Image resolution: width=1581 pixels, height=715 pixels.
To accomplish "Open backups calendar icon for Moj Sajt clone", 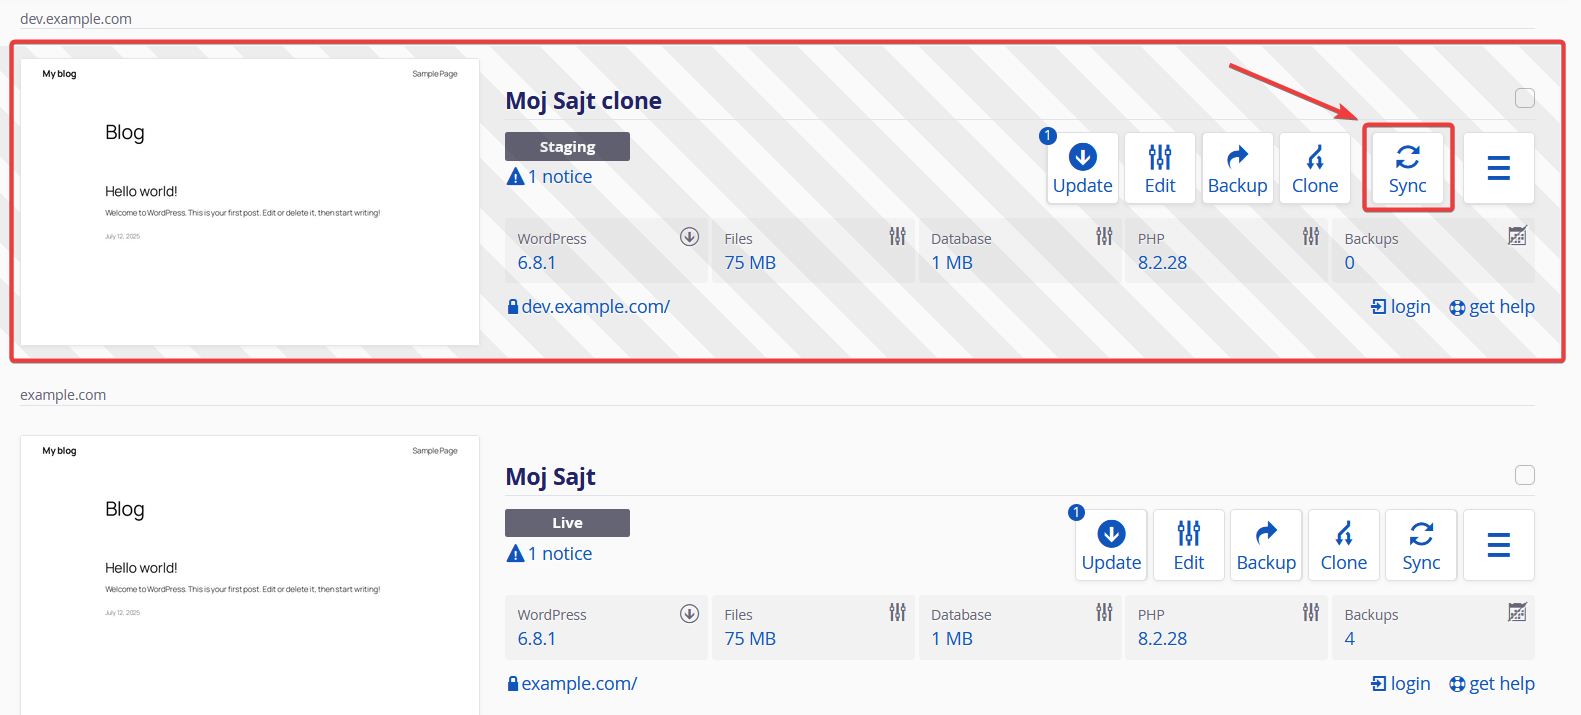I will [1517, 236].
